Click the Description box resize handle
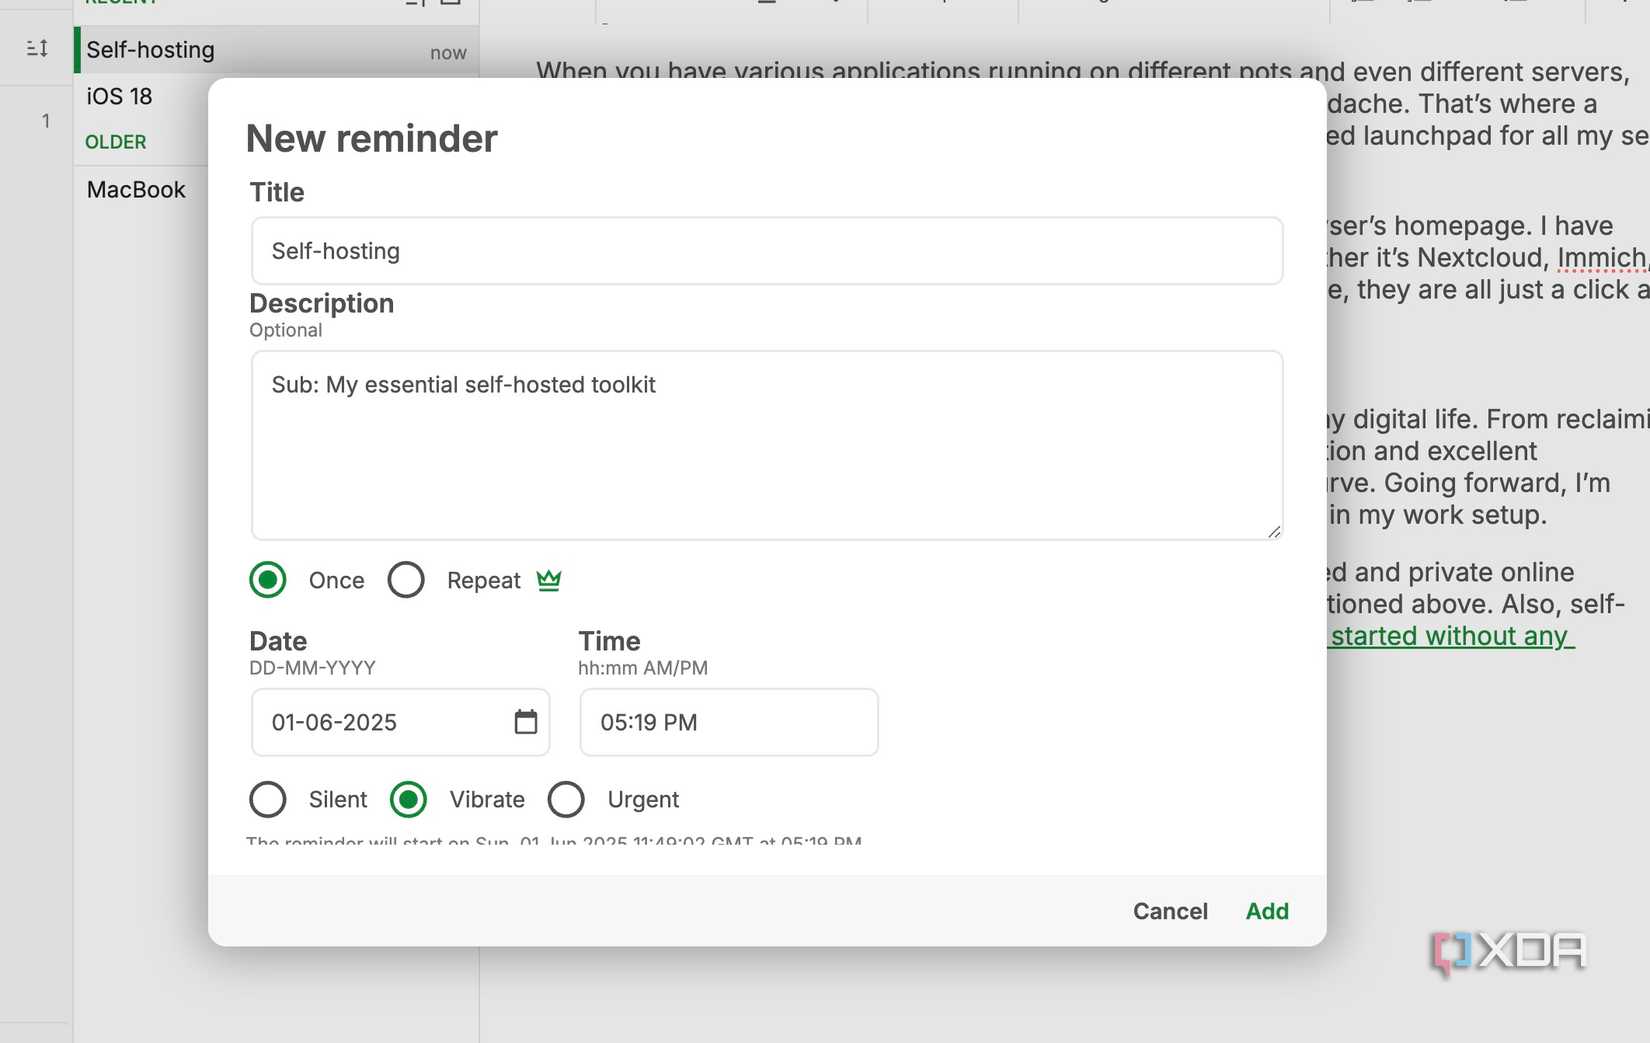The height and width of the screenshot is (1043, 1650). tap(1273, 532)
